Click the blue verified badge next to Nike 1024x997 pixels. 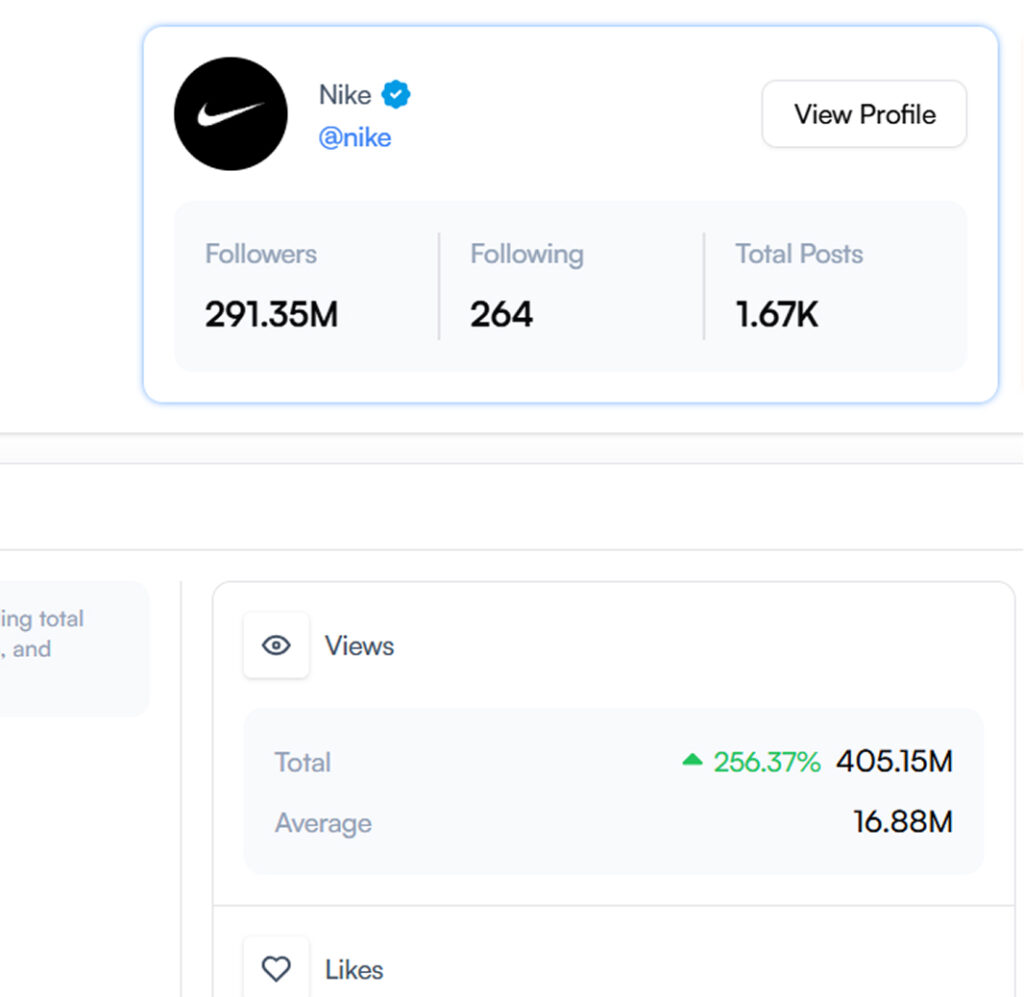click(x=396, y=95)
